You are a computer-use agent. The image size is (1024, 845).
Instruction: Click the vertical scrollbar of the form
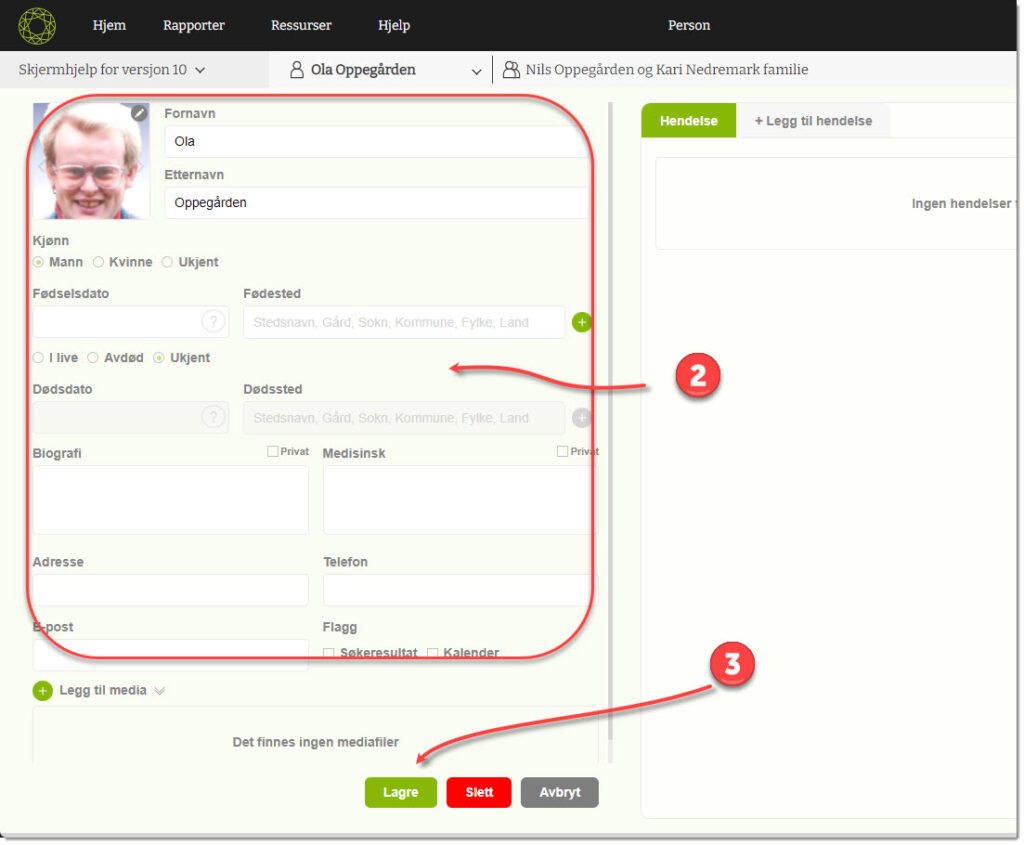coord(609,400)
